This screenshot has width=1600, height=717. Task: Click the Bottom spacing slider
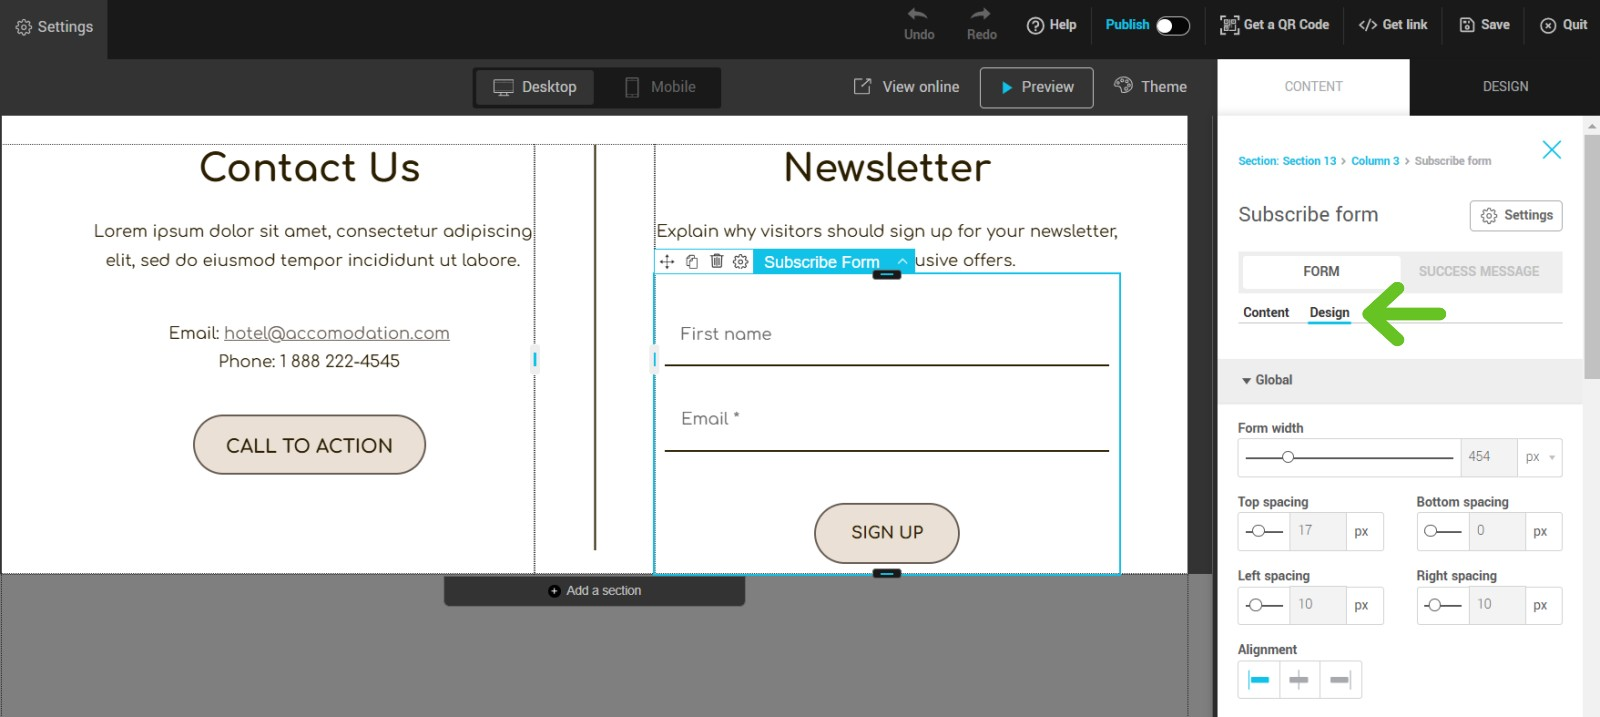[x=1443, y=531]
